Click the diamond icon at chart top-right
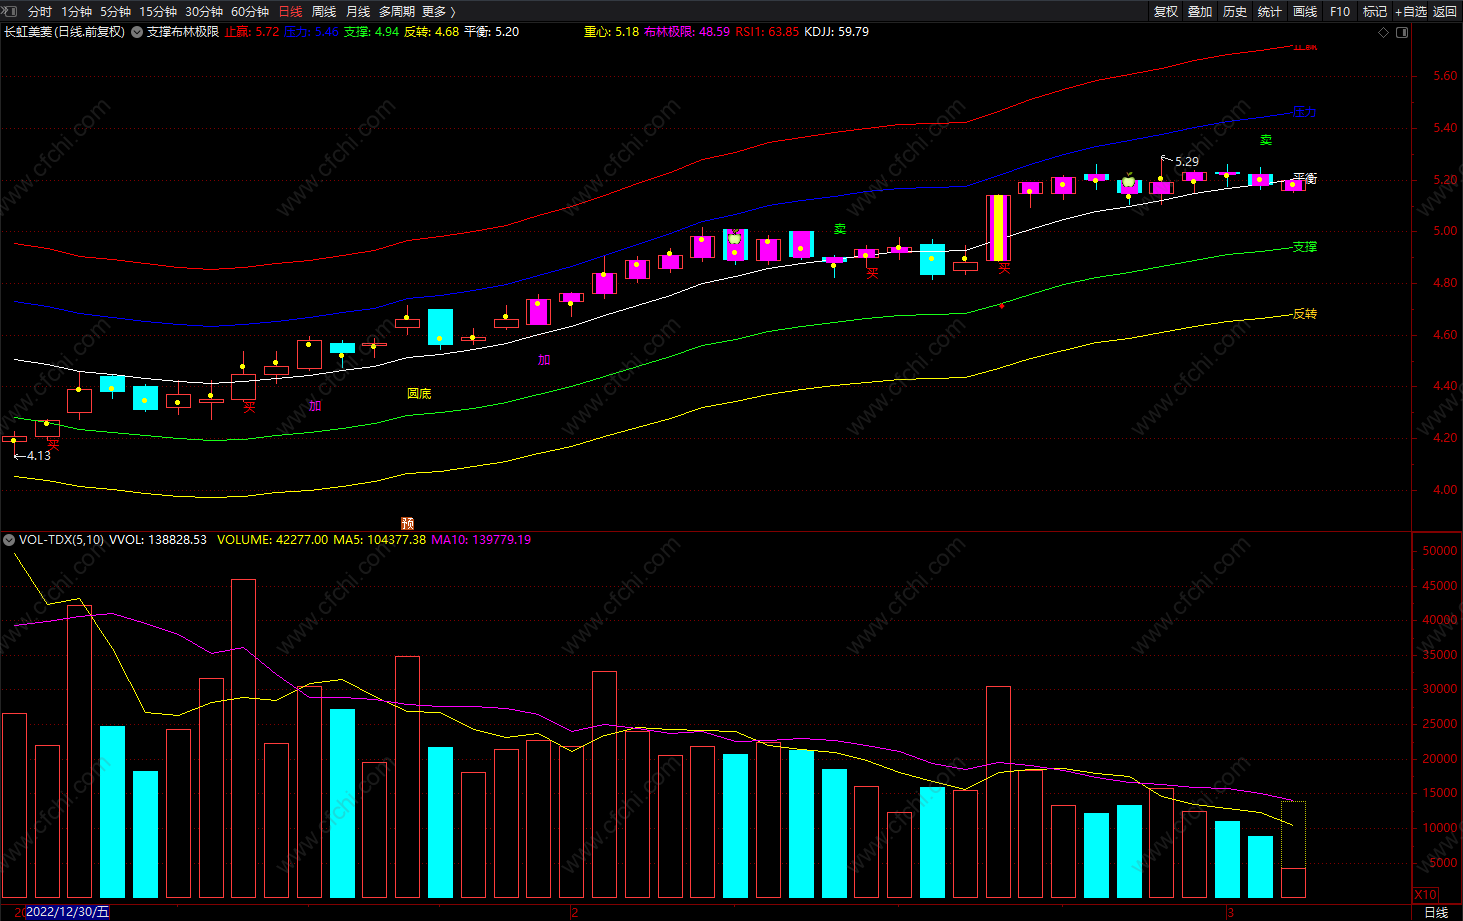The image size is (1463, 921). tap(1384, 32)
